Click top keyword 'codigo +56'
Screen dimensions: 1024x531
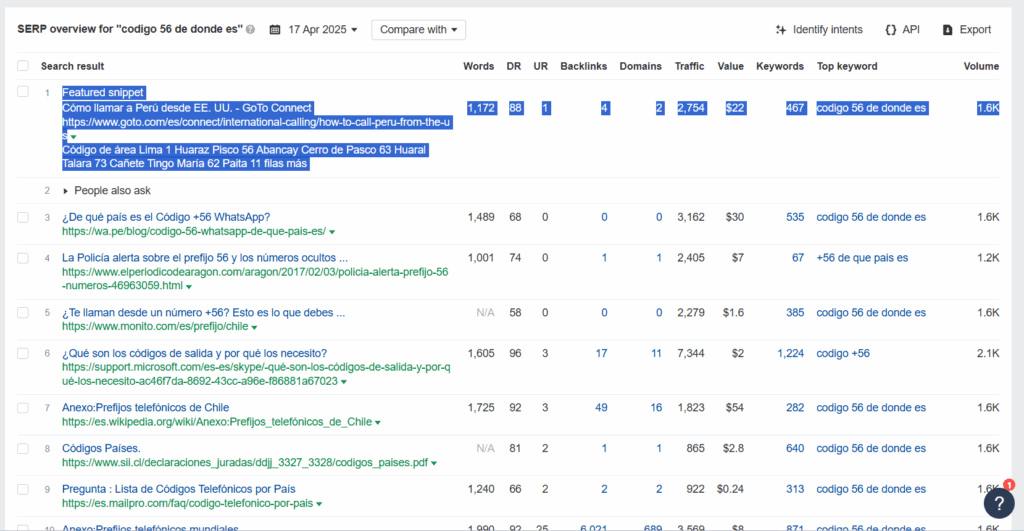pyautogui.click(x=843, y=353)
